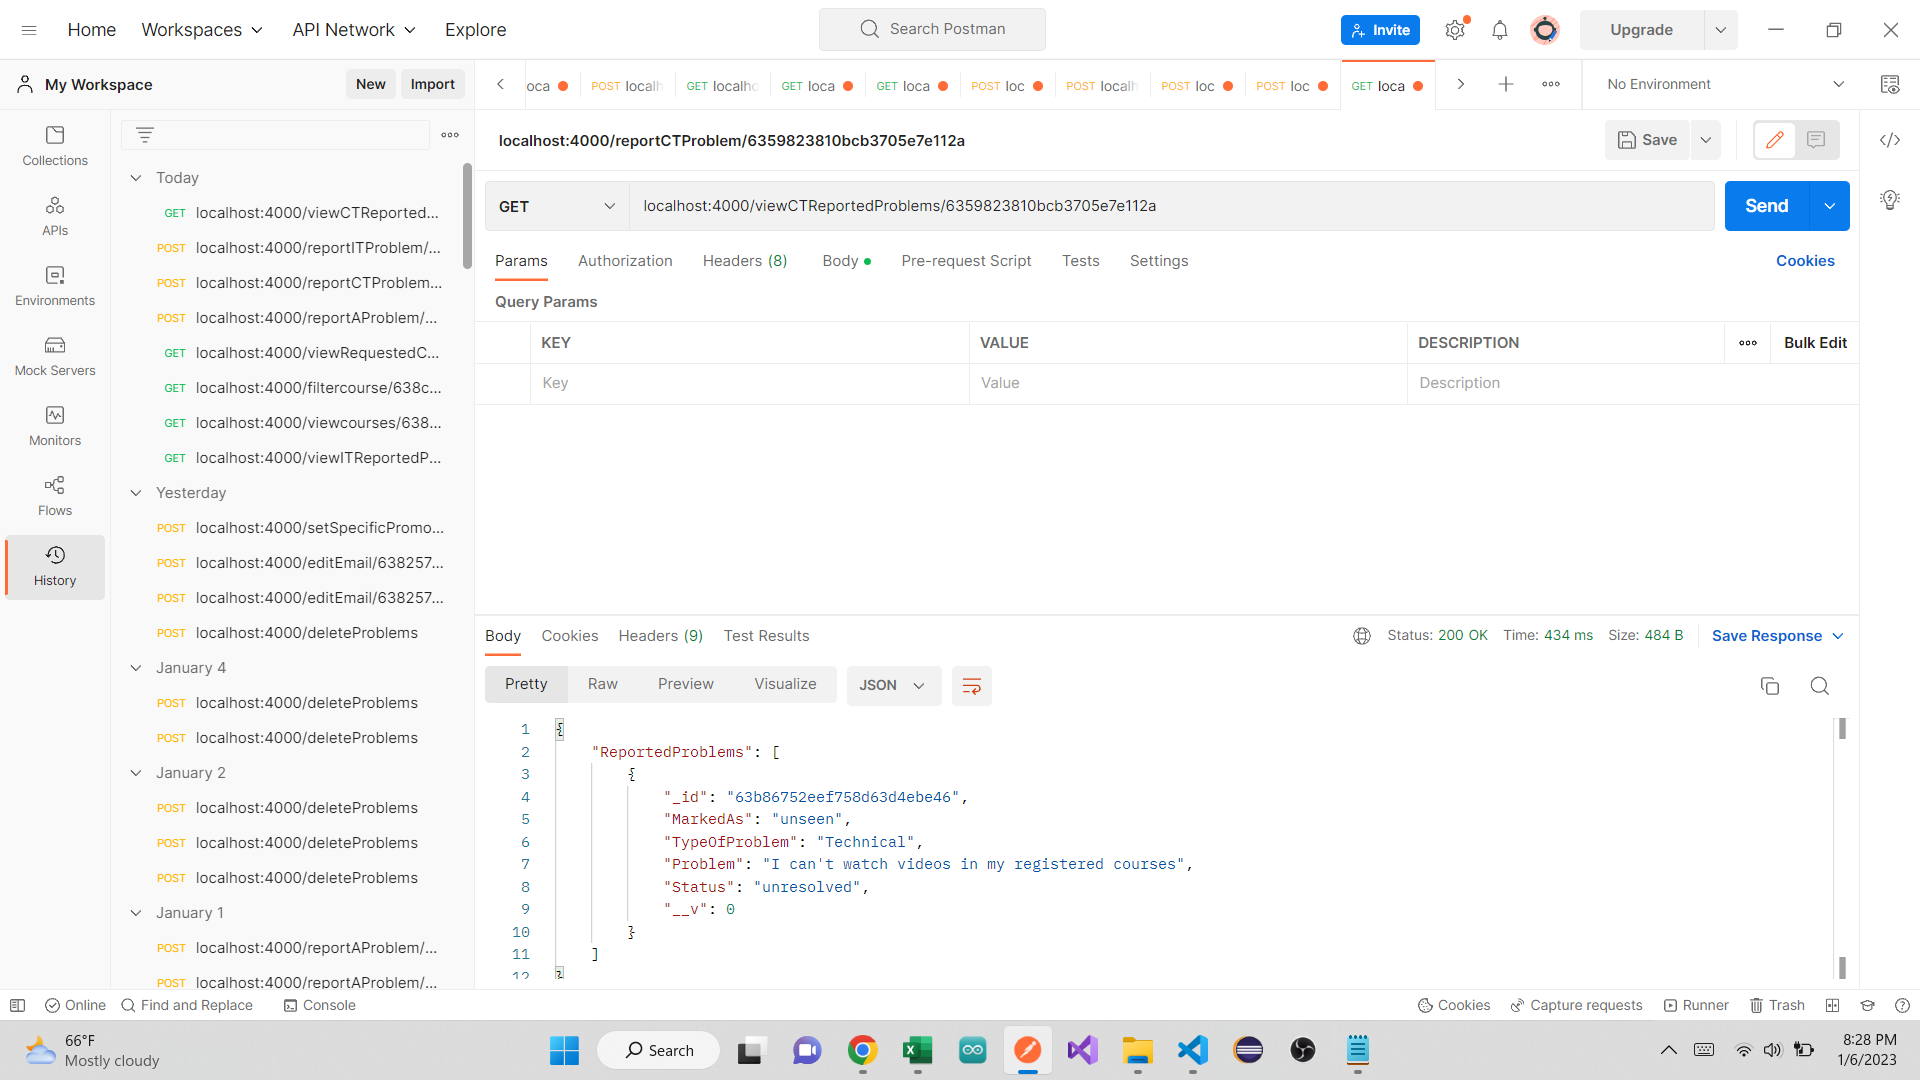This screenshot has height=1080, width=1920.
Task: Open the Trash in status bar
Action: click(x=1777, y=1005)
